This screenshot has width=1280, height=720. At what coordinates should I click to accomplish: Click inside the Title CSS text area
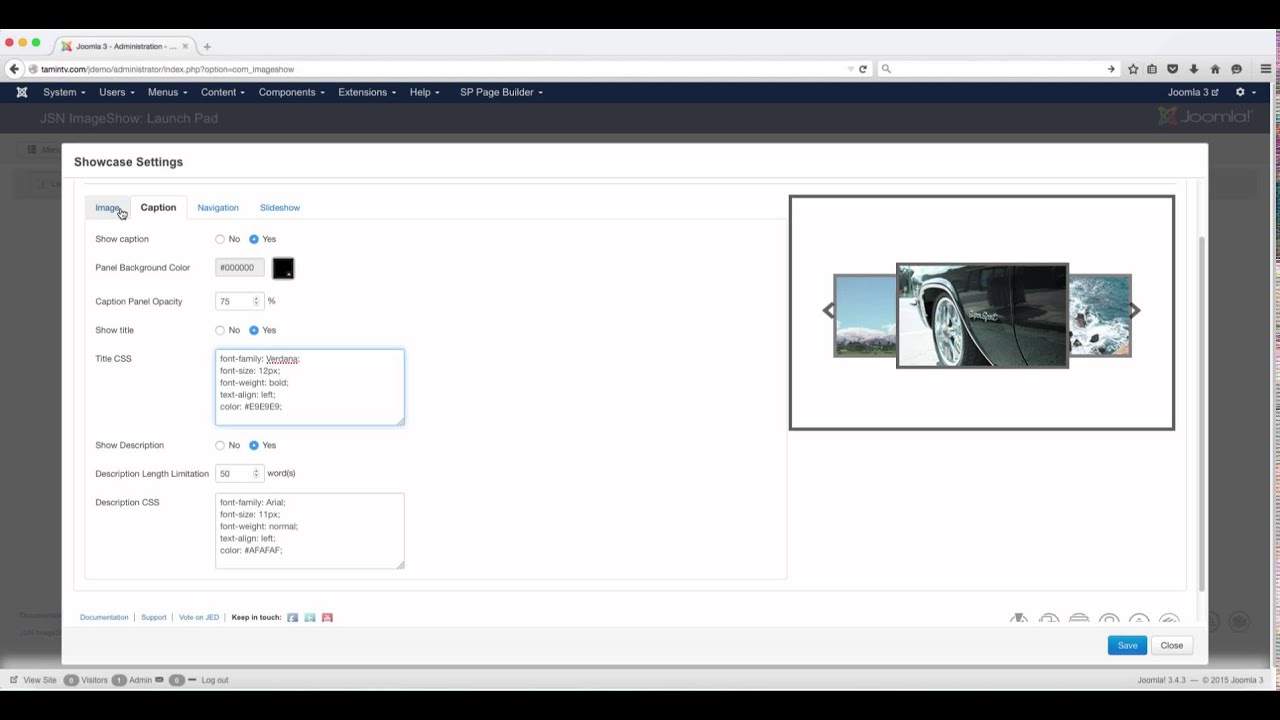(310, 387)
